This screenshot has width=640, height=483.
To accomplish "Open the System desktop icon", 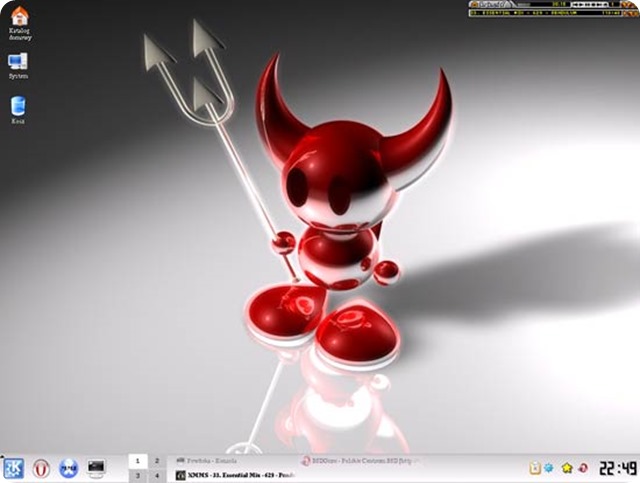I will (18, 65).
